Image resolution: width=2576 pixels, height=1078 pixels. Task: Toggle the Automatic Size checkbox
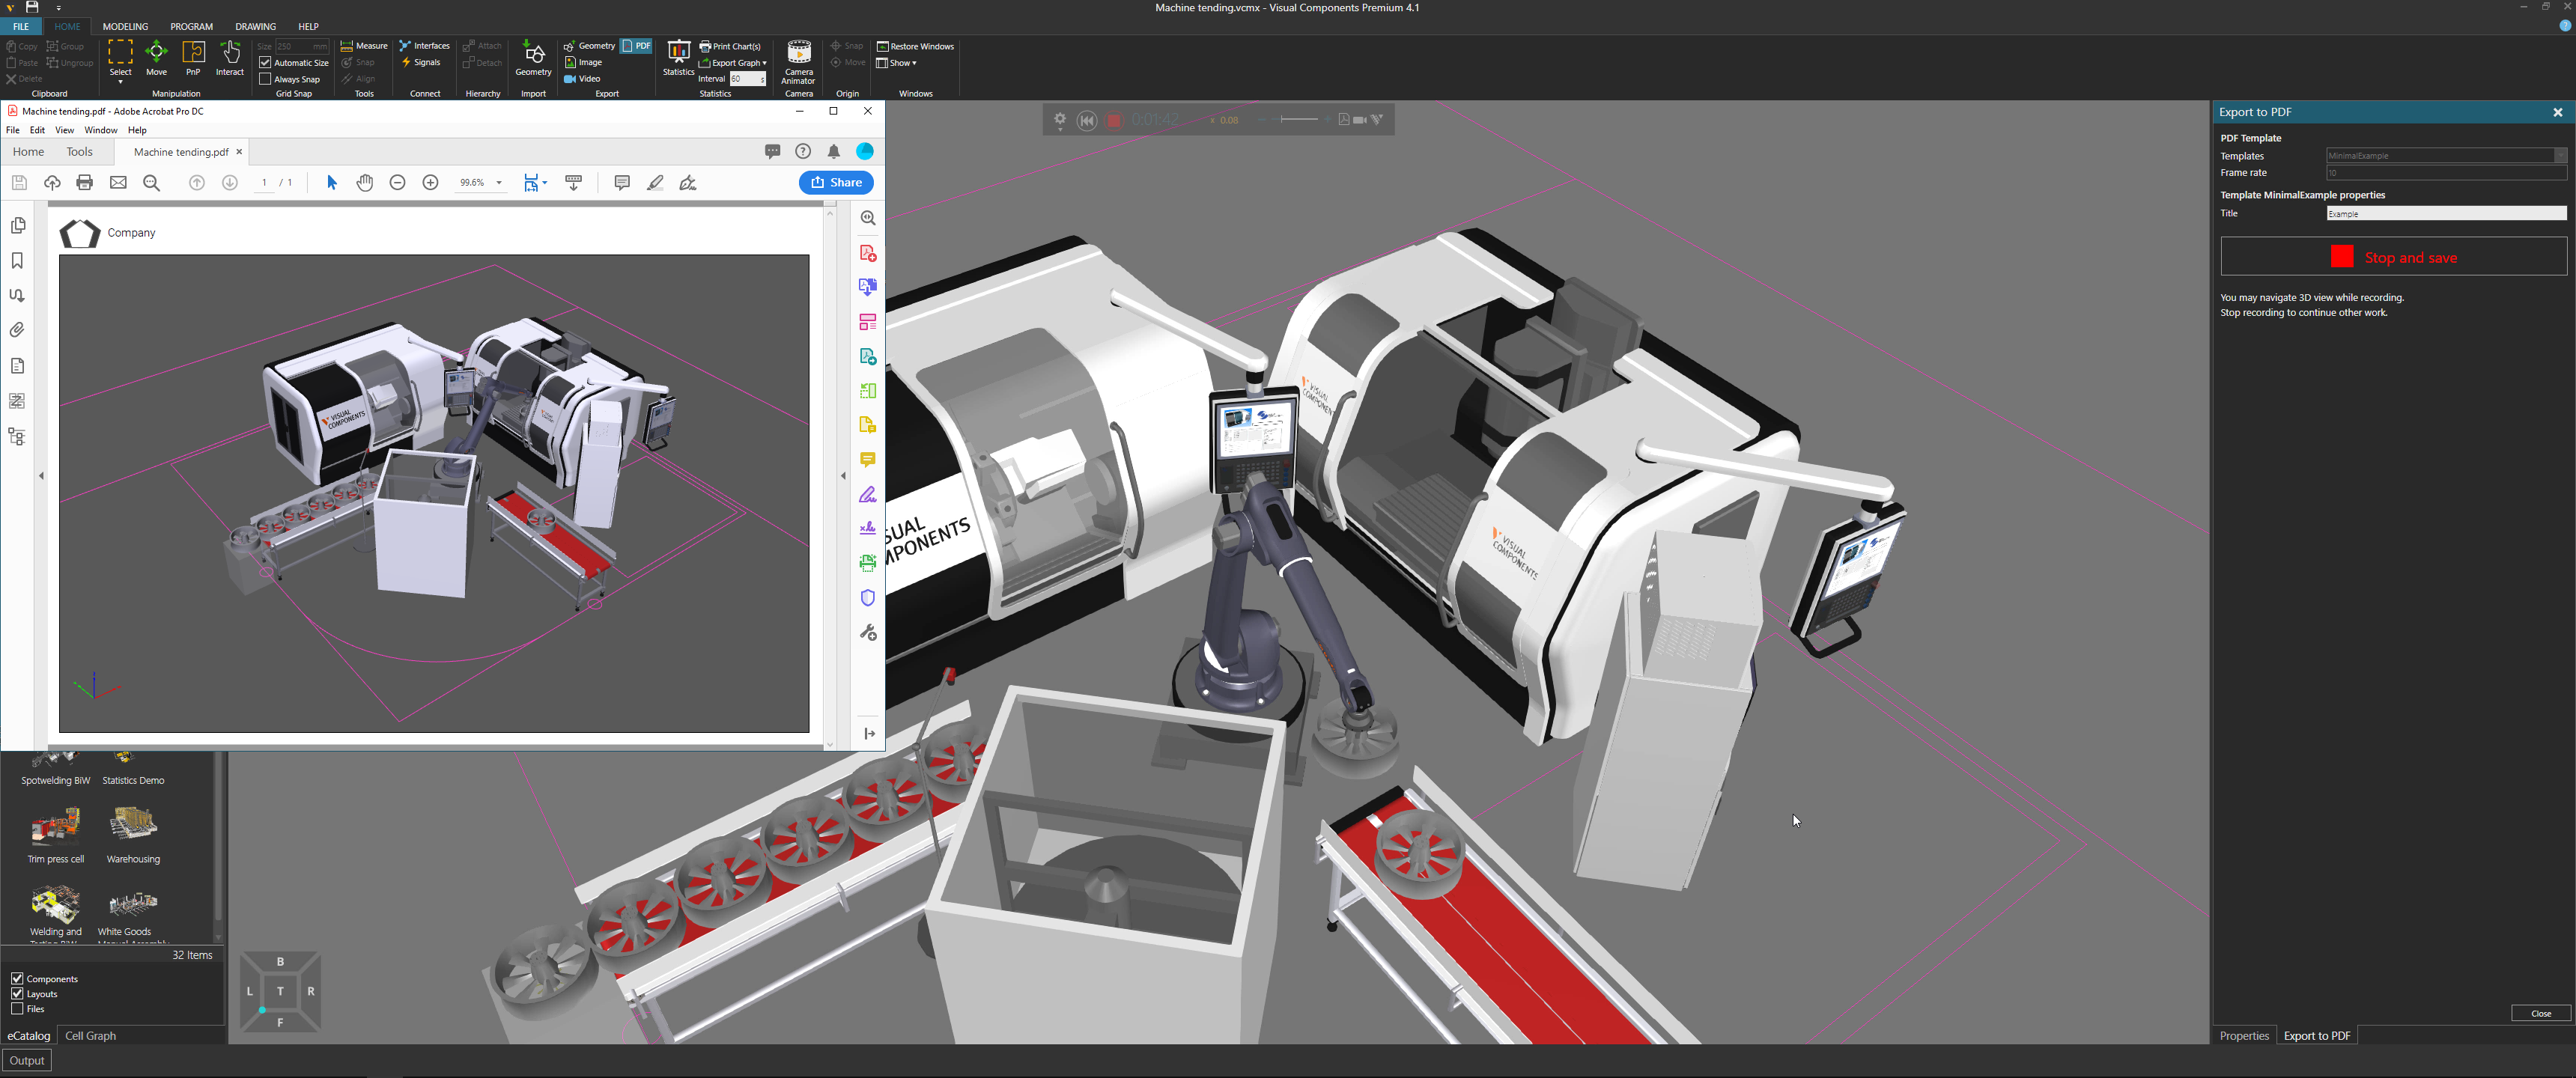(264, 62)
